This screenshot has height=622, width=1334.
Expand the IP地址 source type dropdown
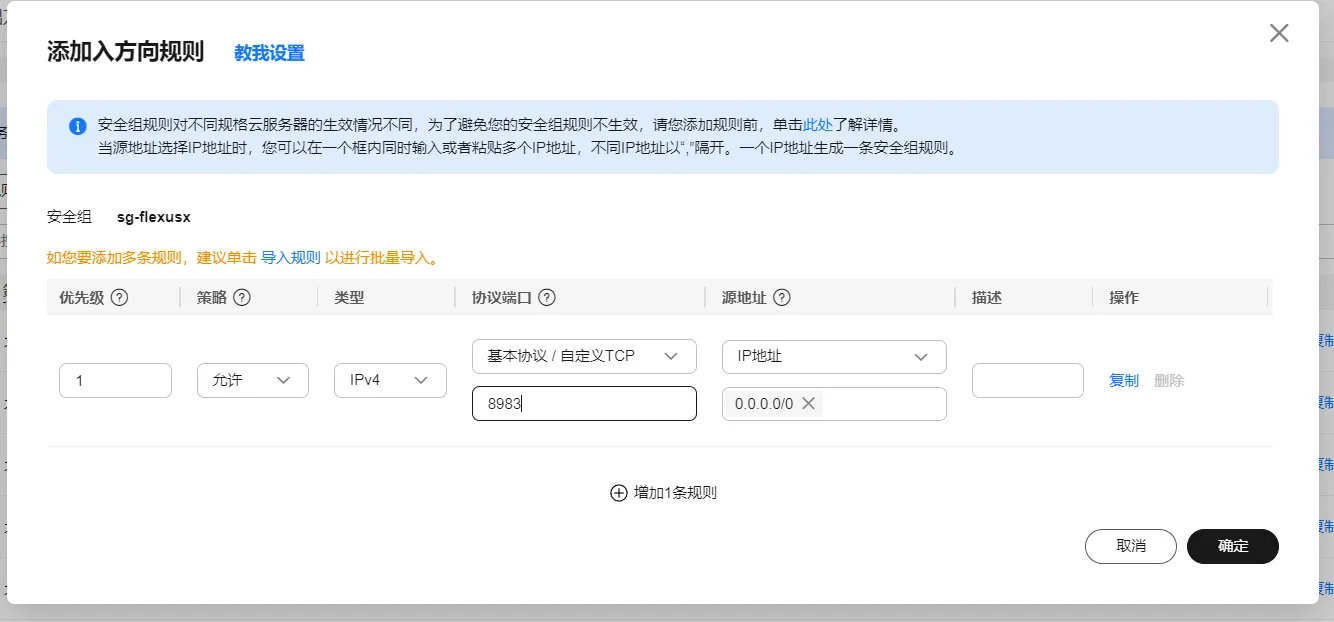pos(834,356)
